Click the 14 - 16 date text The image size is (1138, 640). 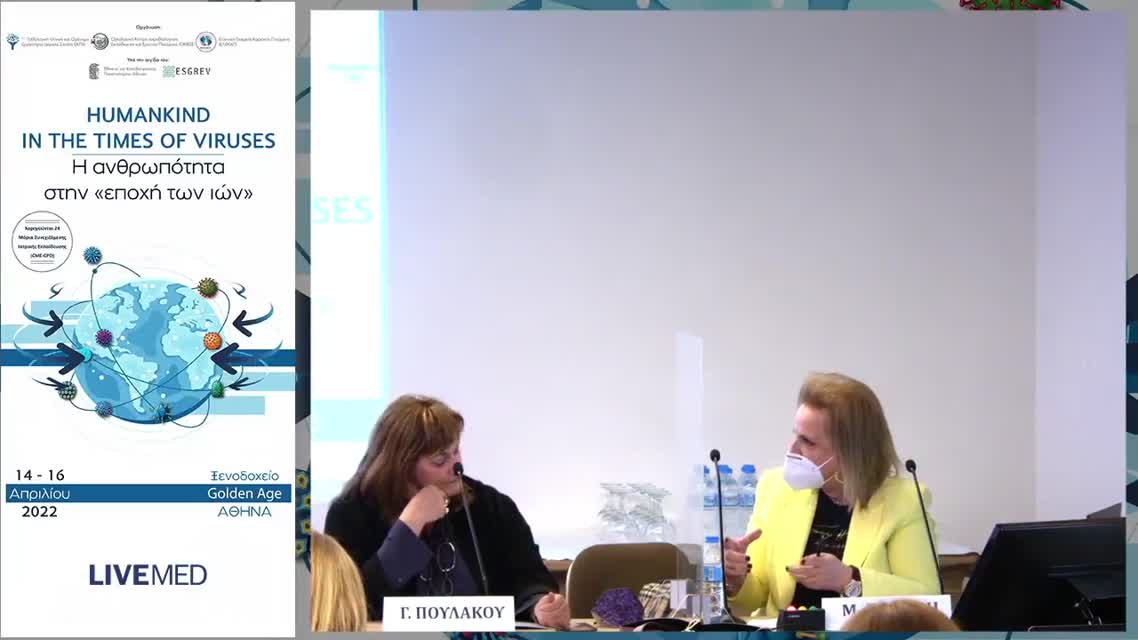40,475
